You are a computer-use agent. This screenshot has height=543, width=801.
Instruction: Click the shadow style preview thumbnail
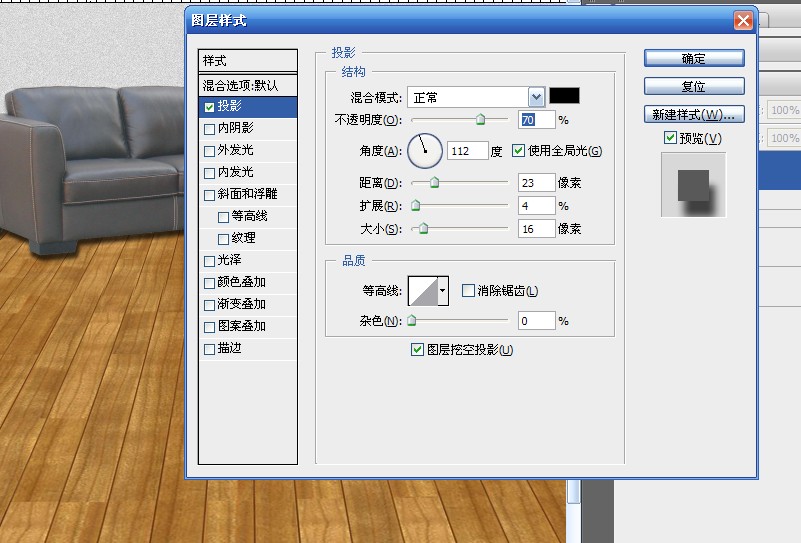(693, 185)
